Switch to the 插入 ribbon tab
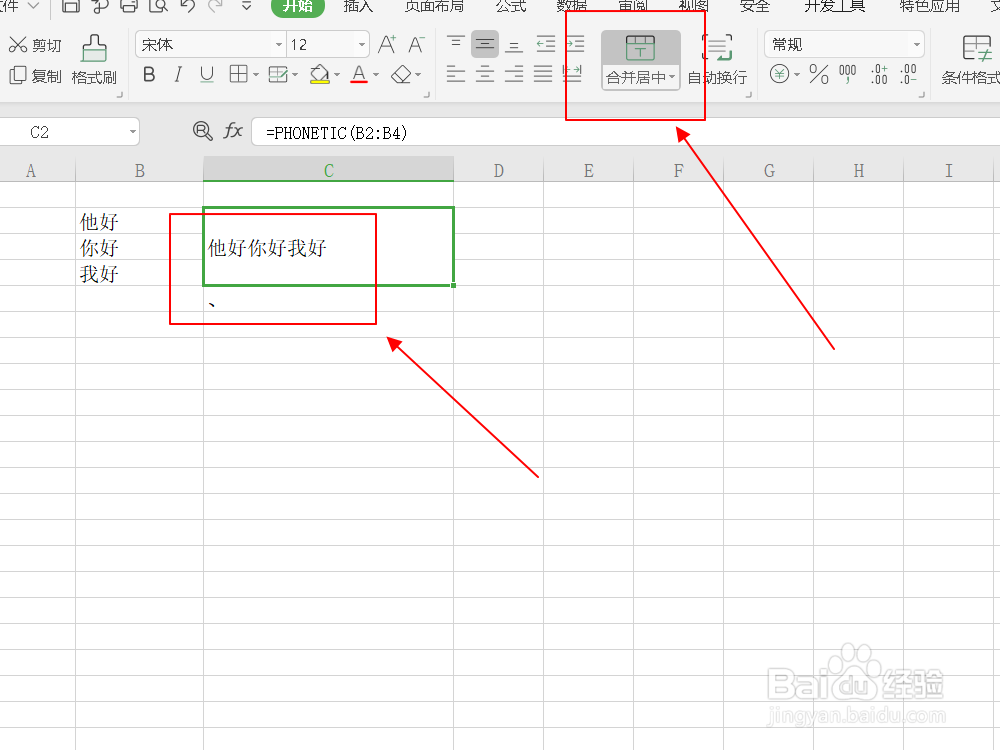This screenshot has height=750, width=1000. click(358, 8)
